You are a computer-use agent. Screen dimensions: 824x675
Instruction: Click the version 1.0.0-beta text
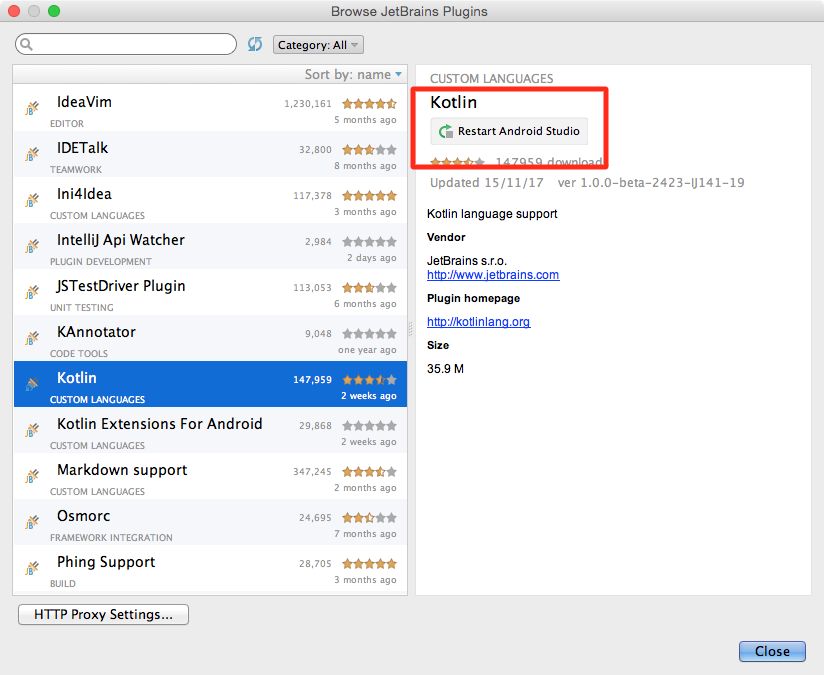[651, 183]
